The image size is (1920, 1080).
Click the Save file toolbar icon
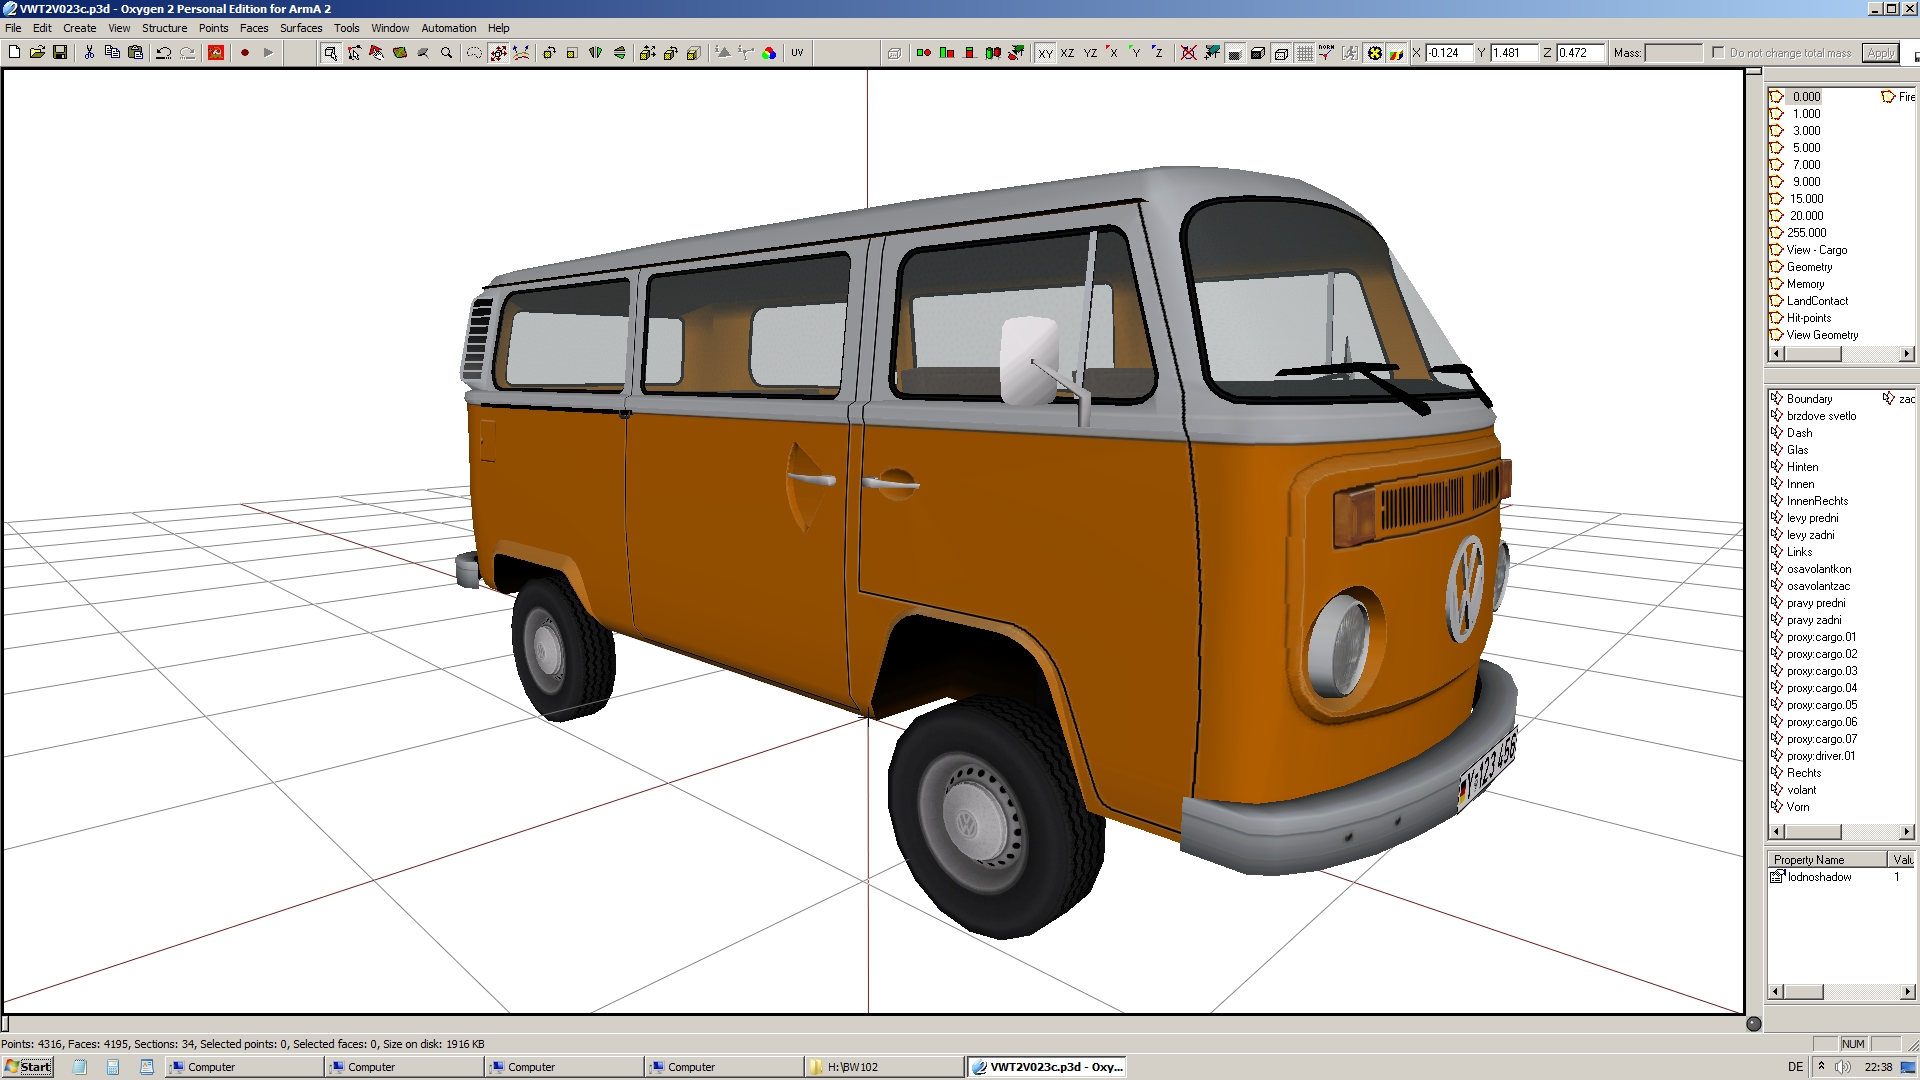pos(60,53)
